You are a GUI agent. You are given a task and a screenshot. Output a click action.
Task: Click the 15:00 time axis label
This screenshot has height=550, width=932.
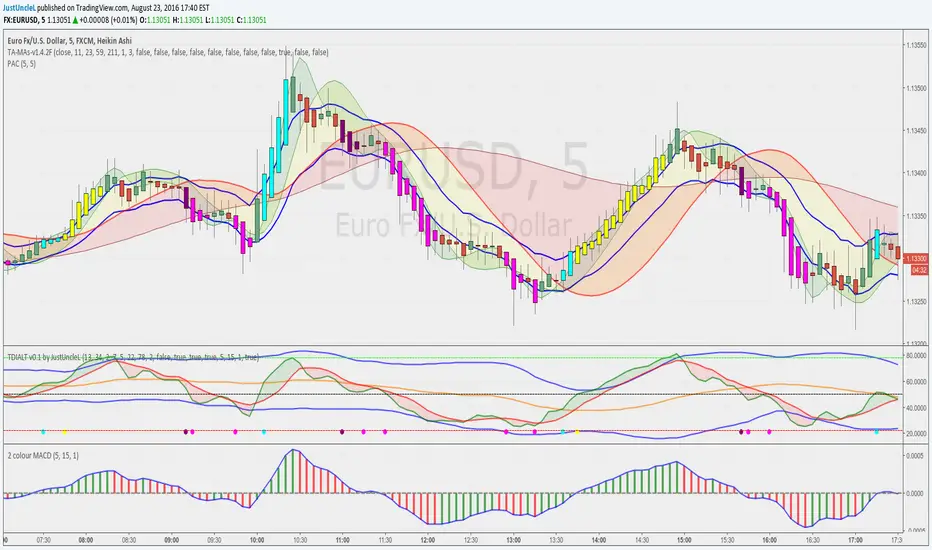coord(684,540)
